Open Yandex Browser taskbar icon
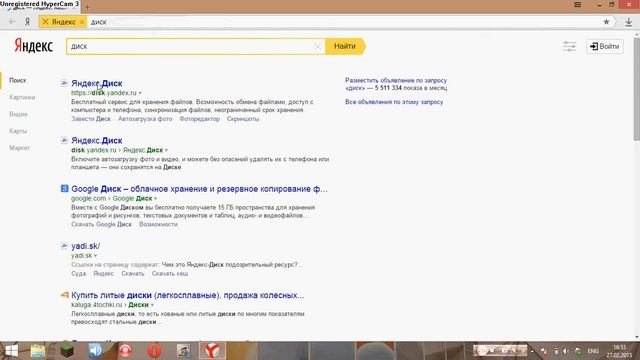The width and height of the screenshot is (640, 360). click(x=212, y=351)
